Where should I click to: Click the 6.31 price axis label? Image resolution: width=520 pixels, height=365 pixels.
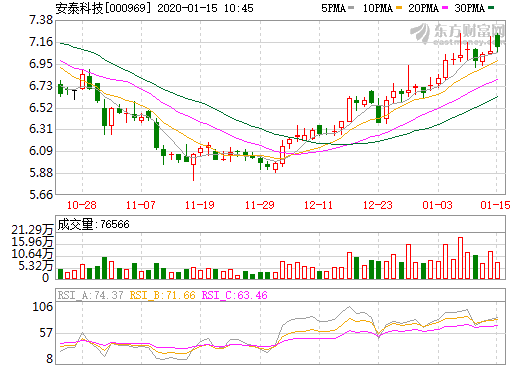41,129
